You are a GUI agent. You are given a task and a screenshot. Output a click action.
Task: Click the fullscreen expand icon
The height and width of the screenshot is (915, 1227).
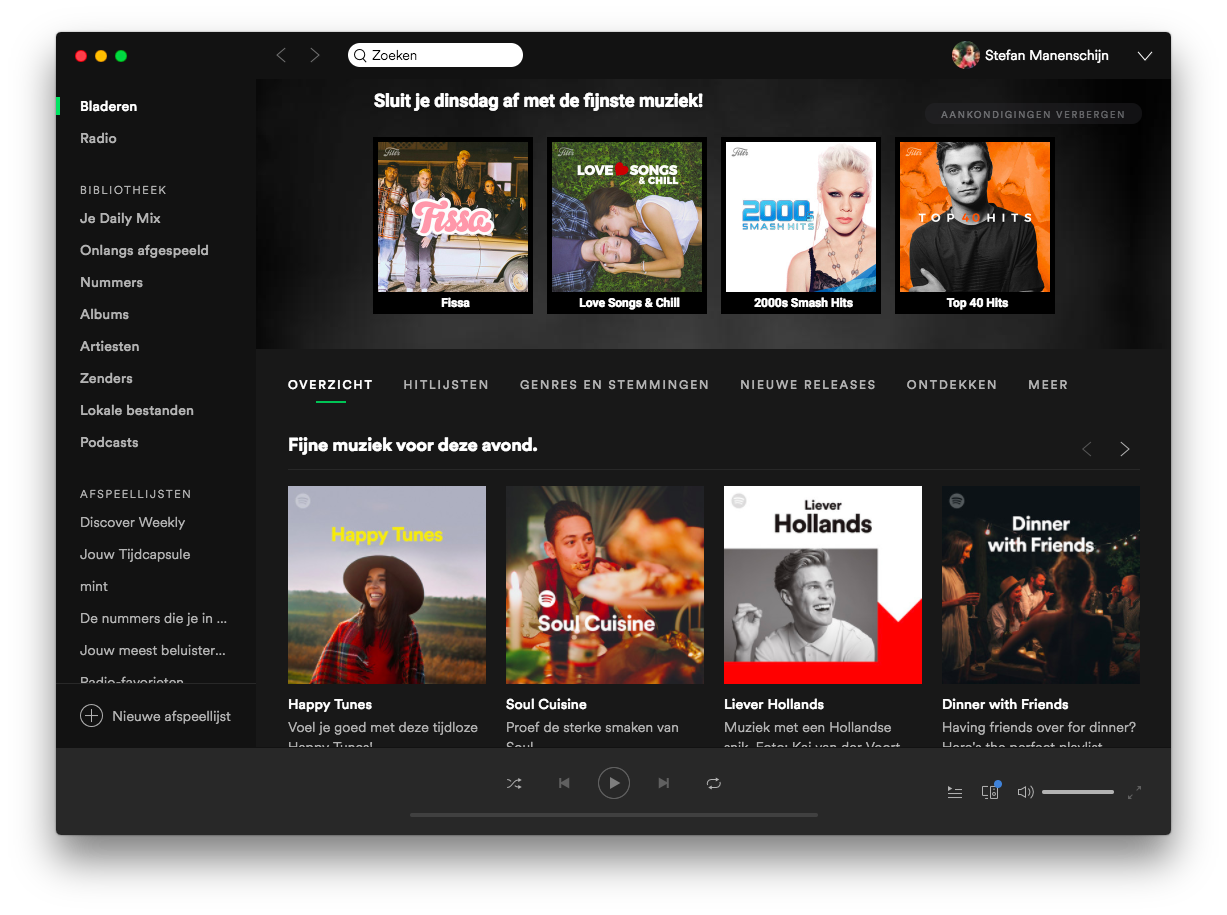point(1134,792)
